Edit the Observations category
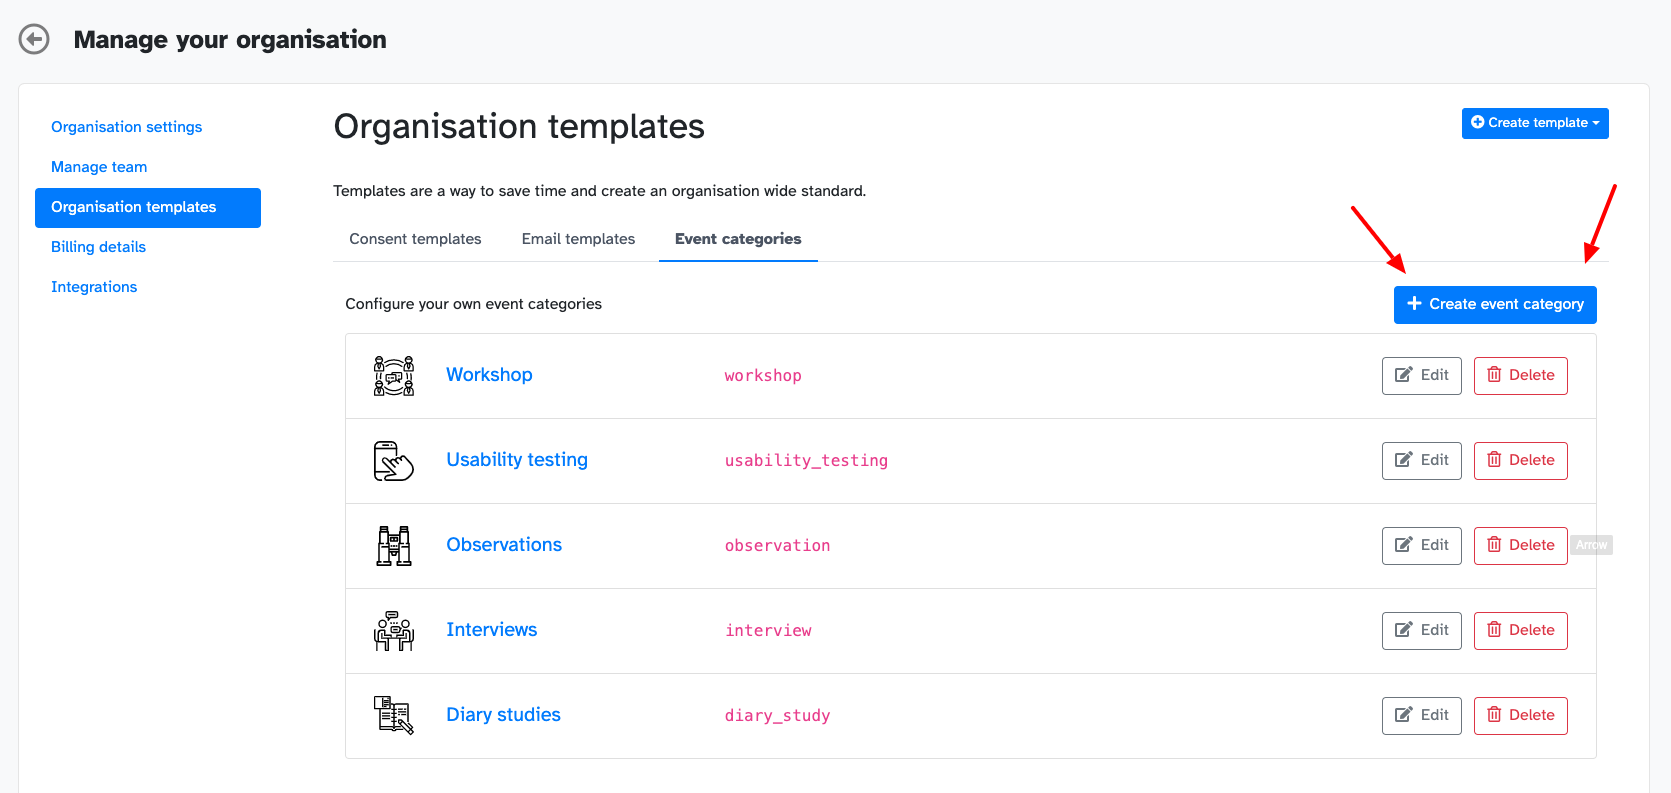This screenshot has width=1671, height=793. pyautogui.click(x=1421, y=546)
